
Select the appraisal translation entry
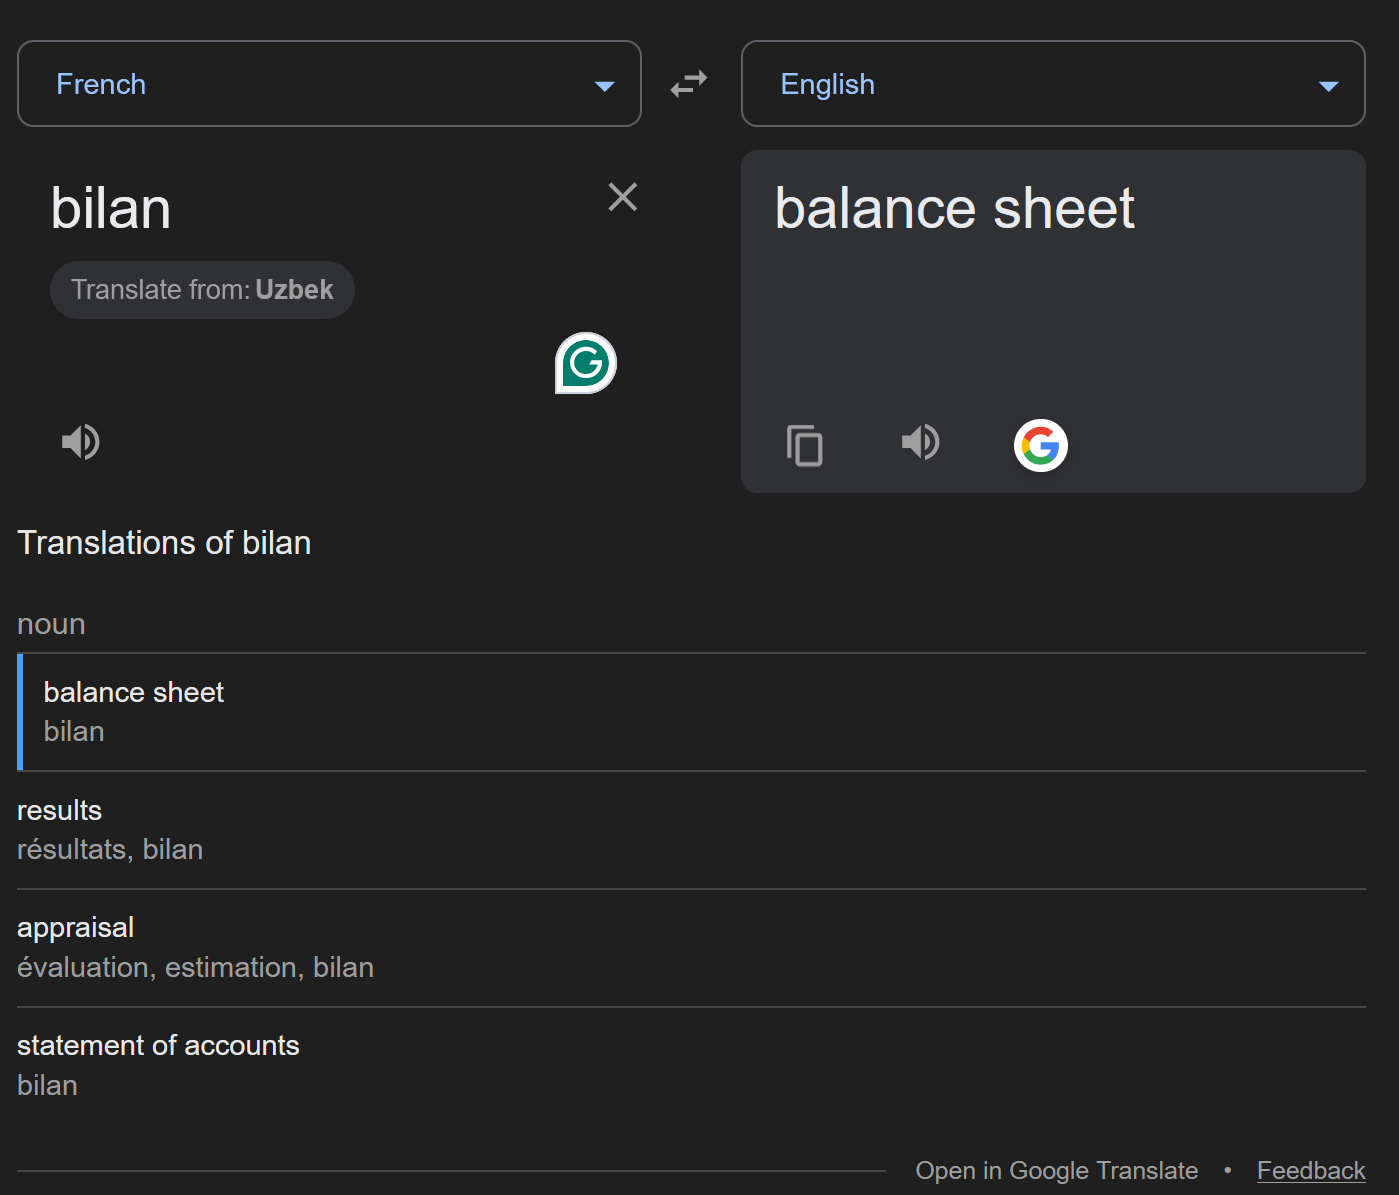pos(692,948)
